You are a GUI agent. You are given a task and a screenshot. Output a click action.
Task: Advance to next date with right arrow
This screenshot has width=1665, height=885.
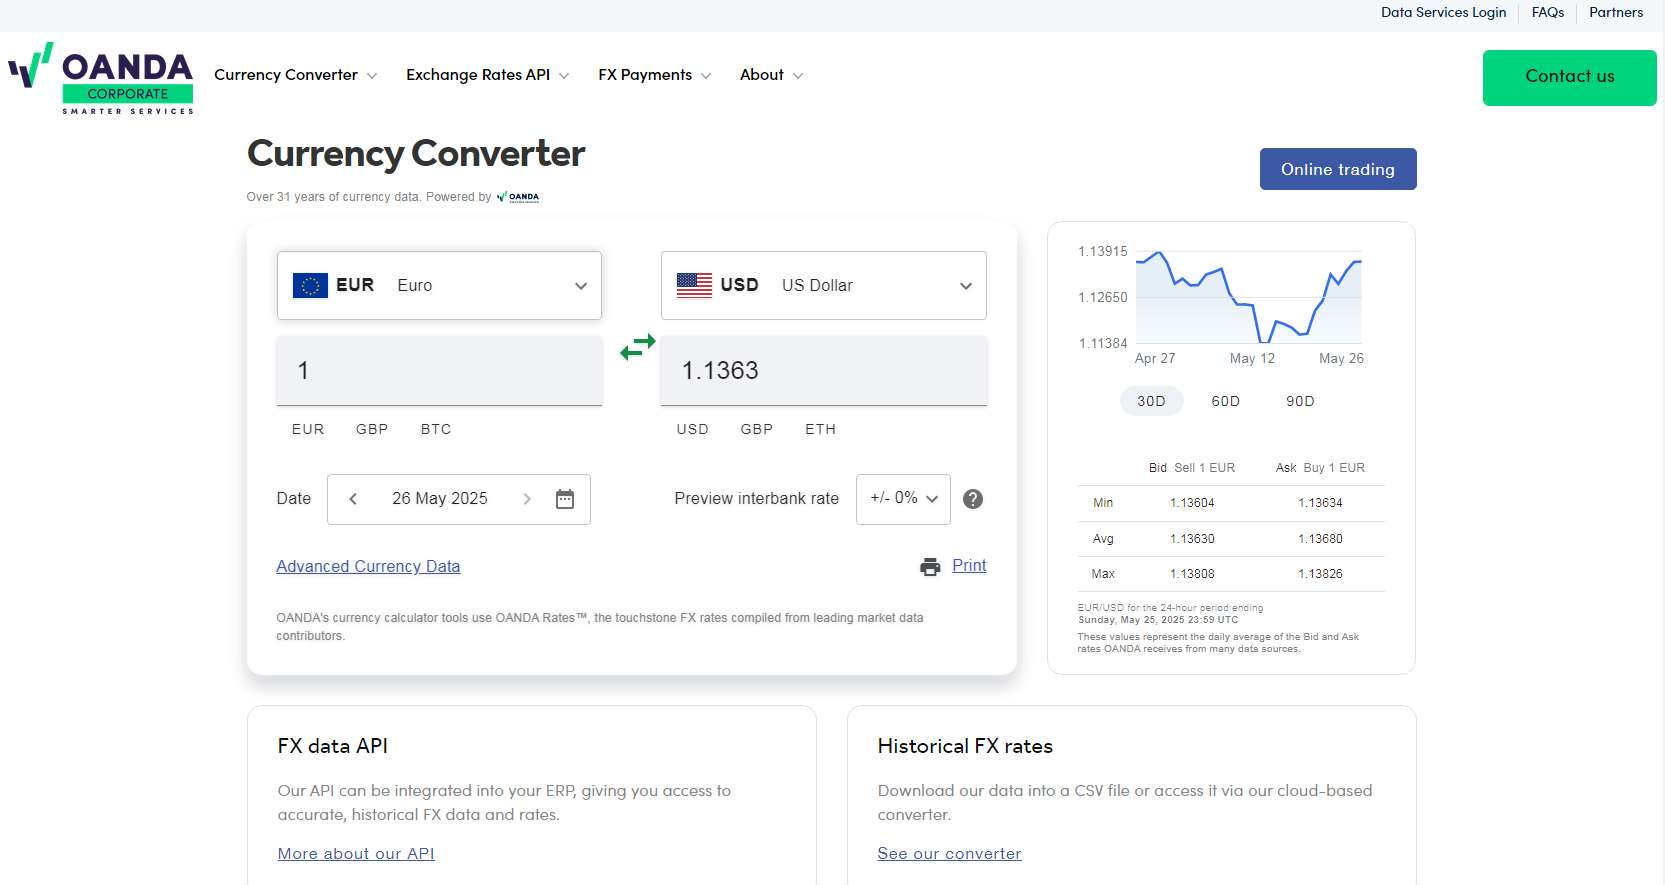(x=527, y=499)
